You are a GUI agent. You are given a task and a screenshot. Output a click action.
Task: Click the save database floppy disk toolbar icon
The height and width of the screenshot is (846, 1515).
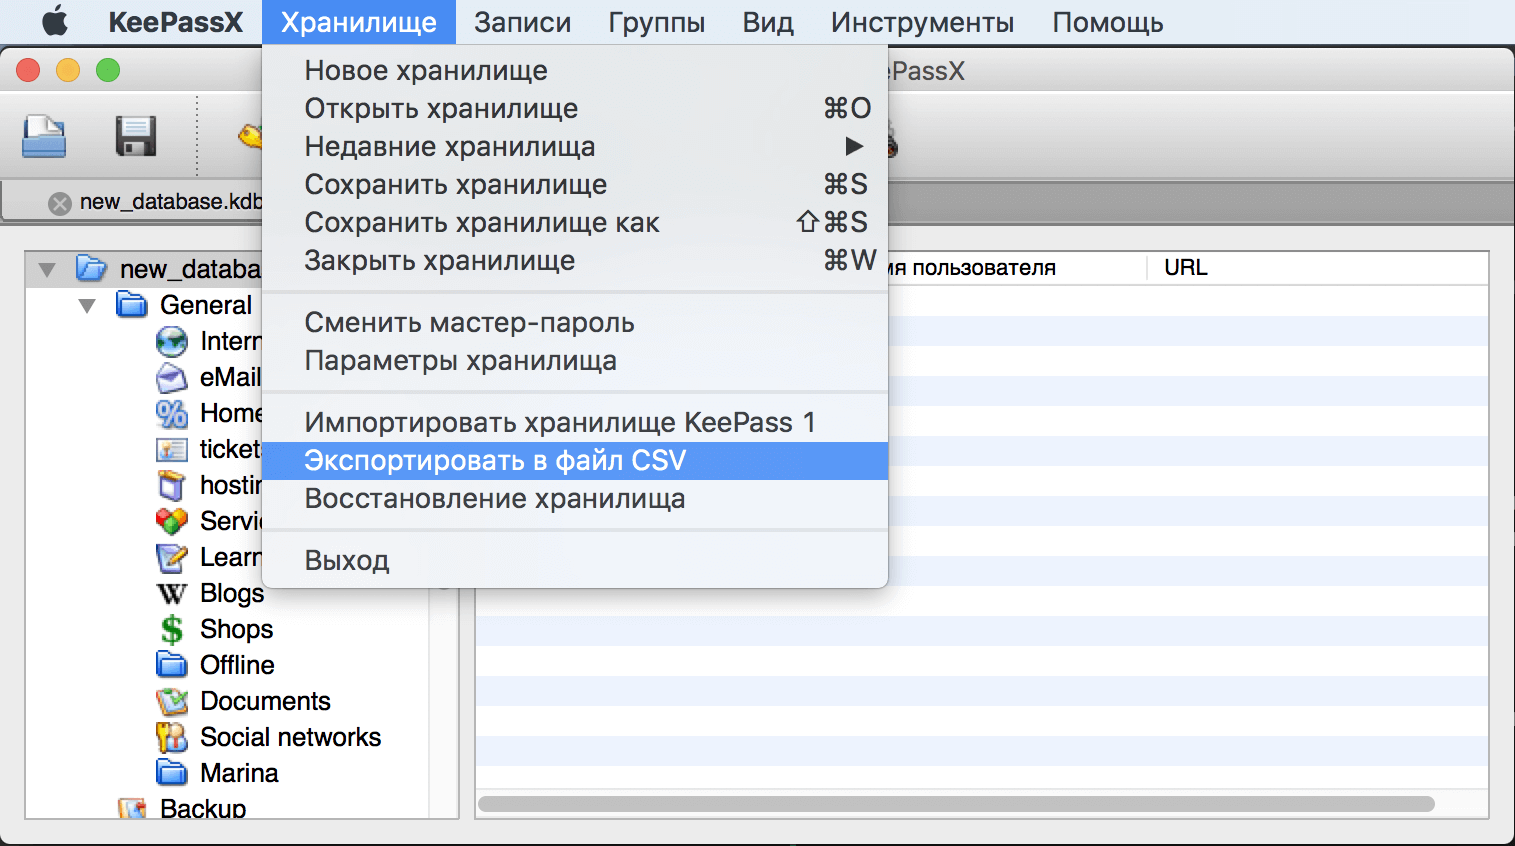coord(135,138)
